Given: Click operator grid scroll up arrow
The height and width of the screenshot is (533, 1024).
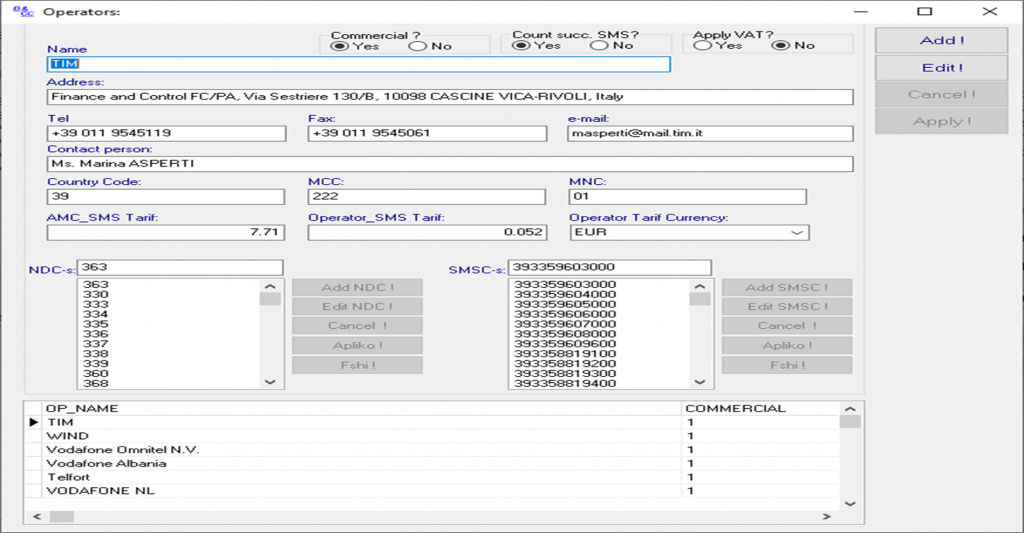Looking at the screenshot, I should (850, 409).
